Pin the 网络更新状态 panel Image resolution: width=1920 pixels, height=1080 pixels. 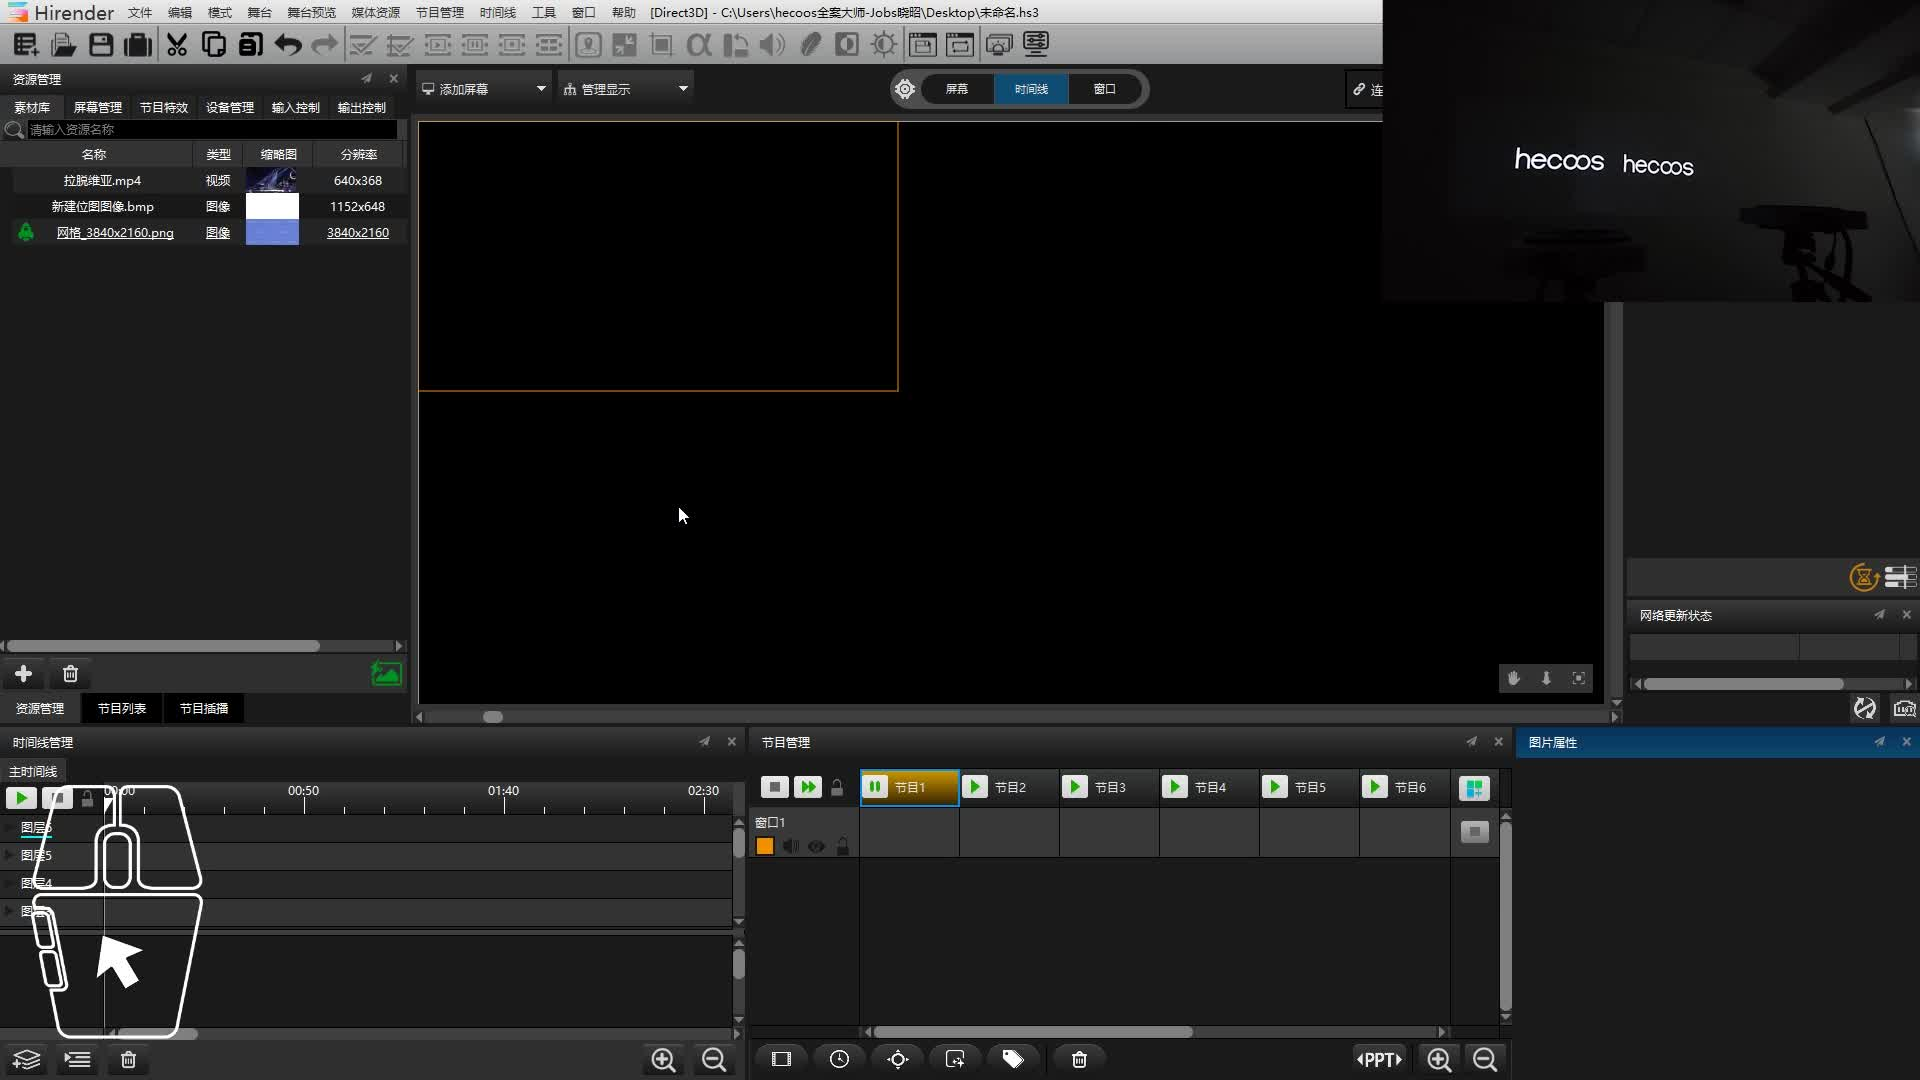pos(1879,615)
